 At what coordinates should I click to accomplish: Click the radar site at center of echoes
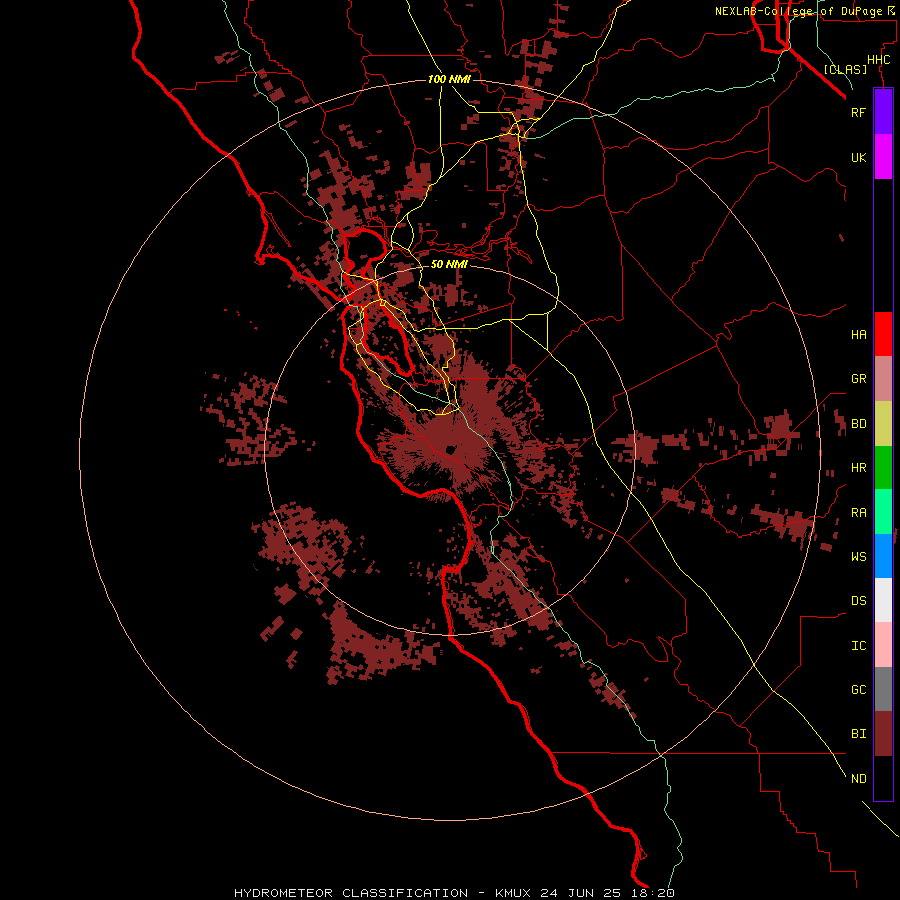coord(449,450)
